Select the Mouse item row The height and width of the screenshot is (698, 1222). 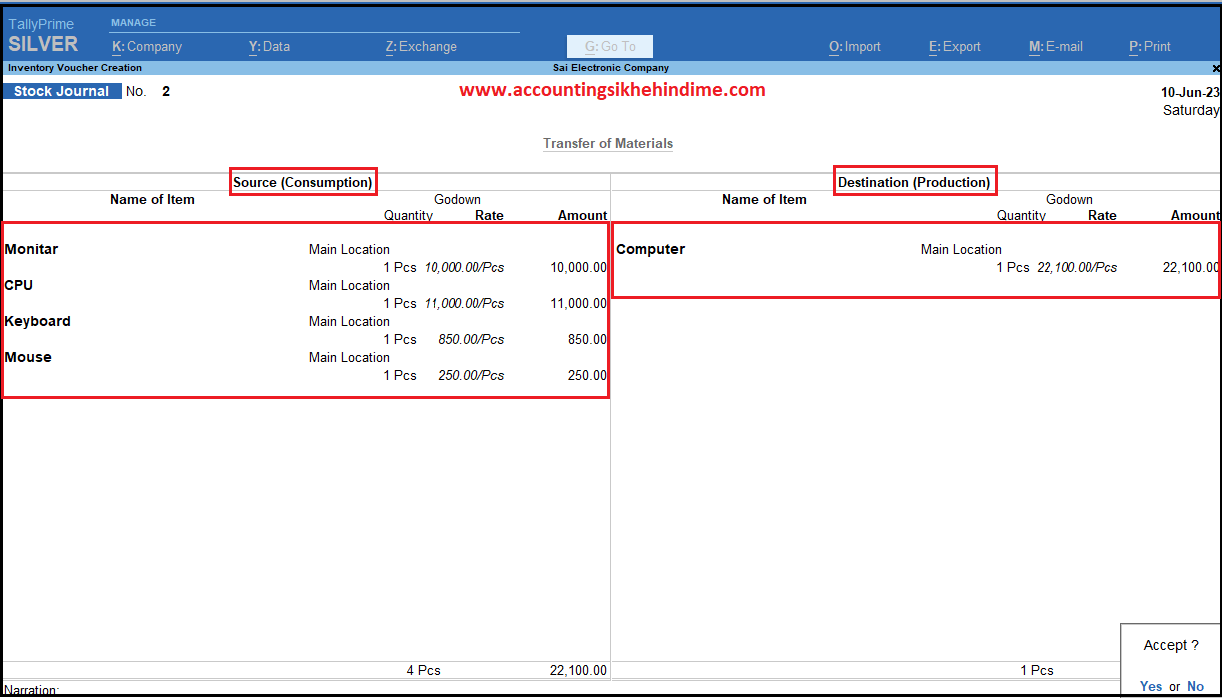coord(28,357)
